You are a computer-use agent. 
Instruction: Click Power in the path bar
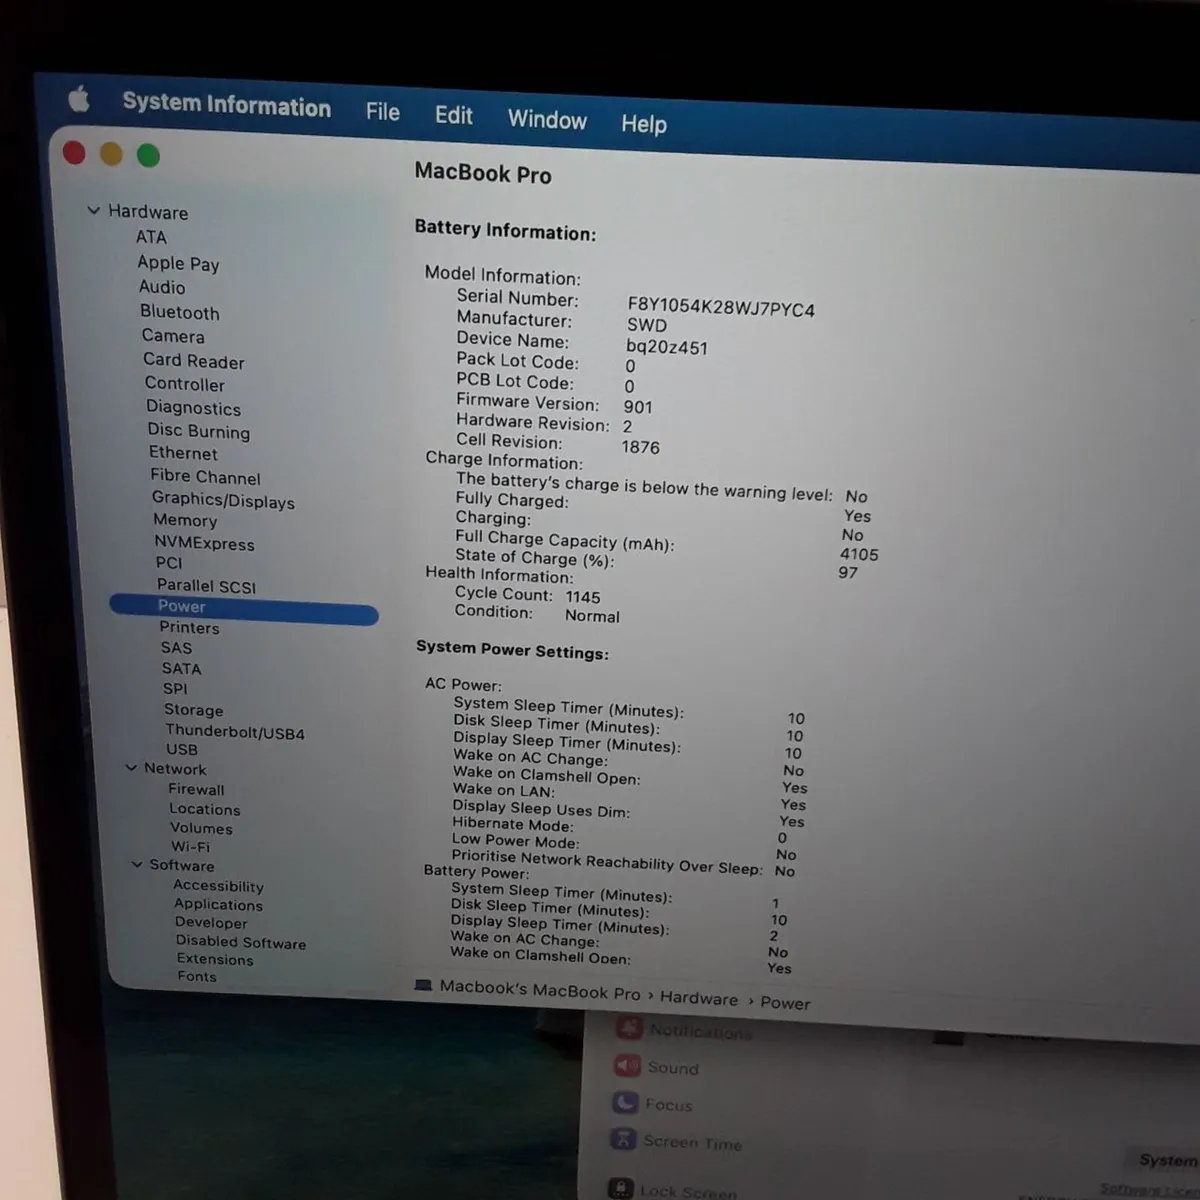pos(785,1003)
